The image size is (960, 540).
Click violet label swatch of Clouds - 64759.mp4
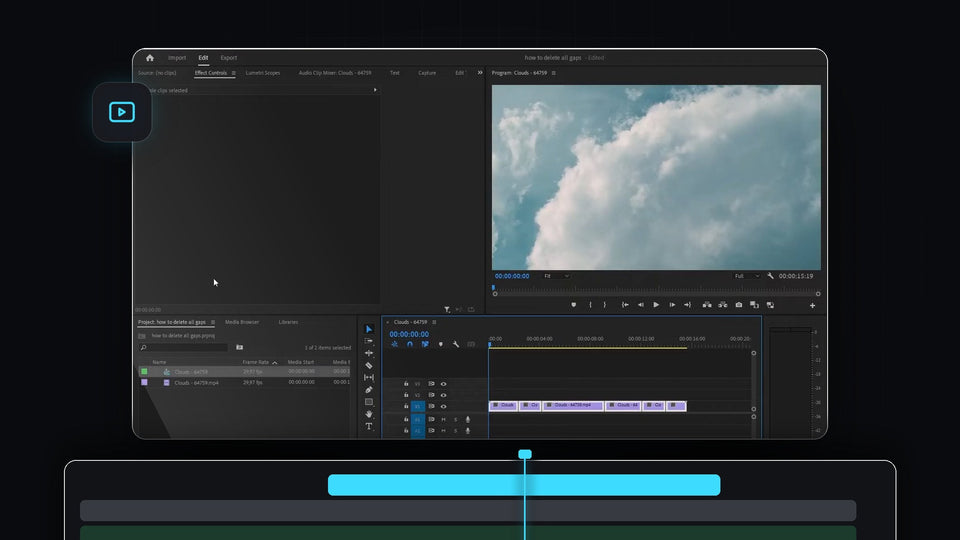(x=144, y=382)
